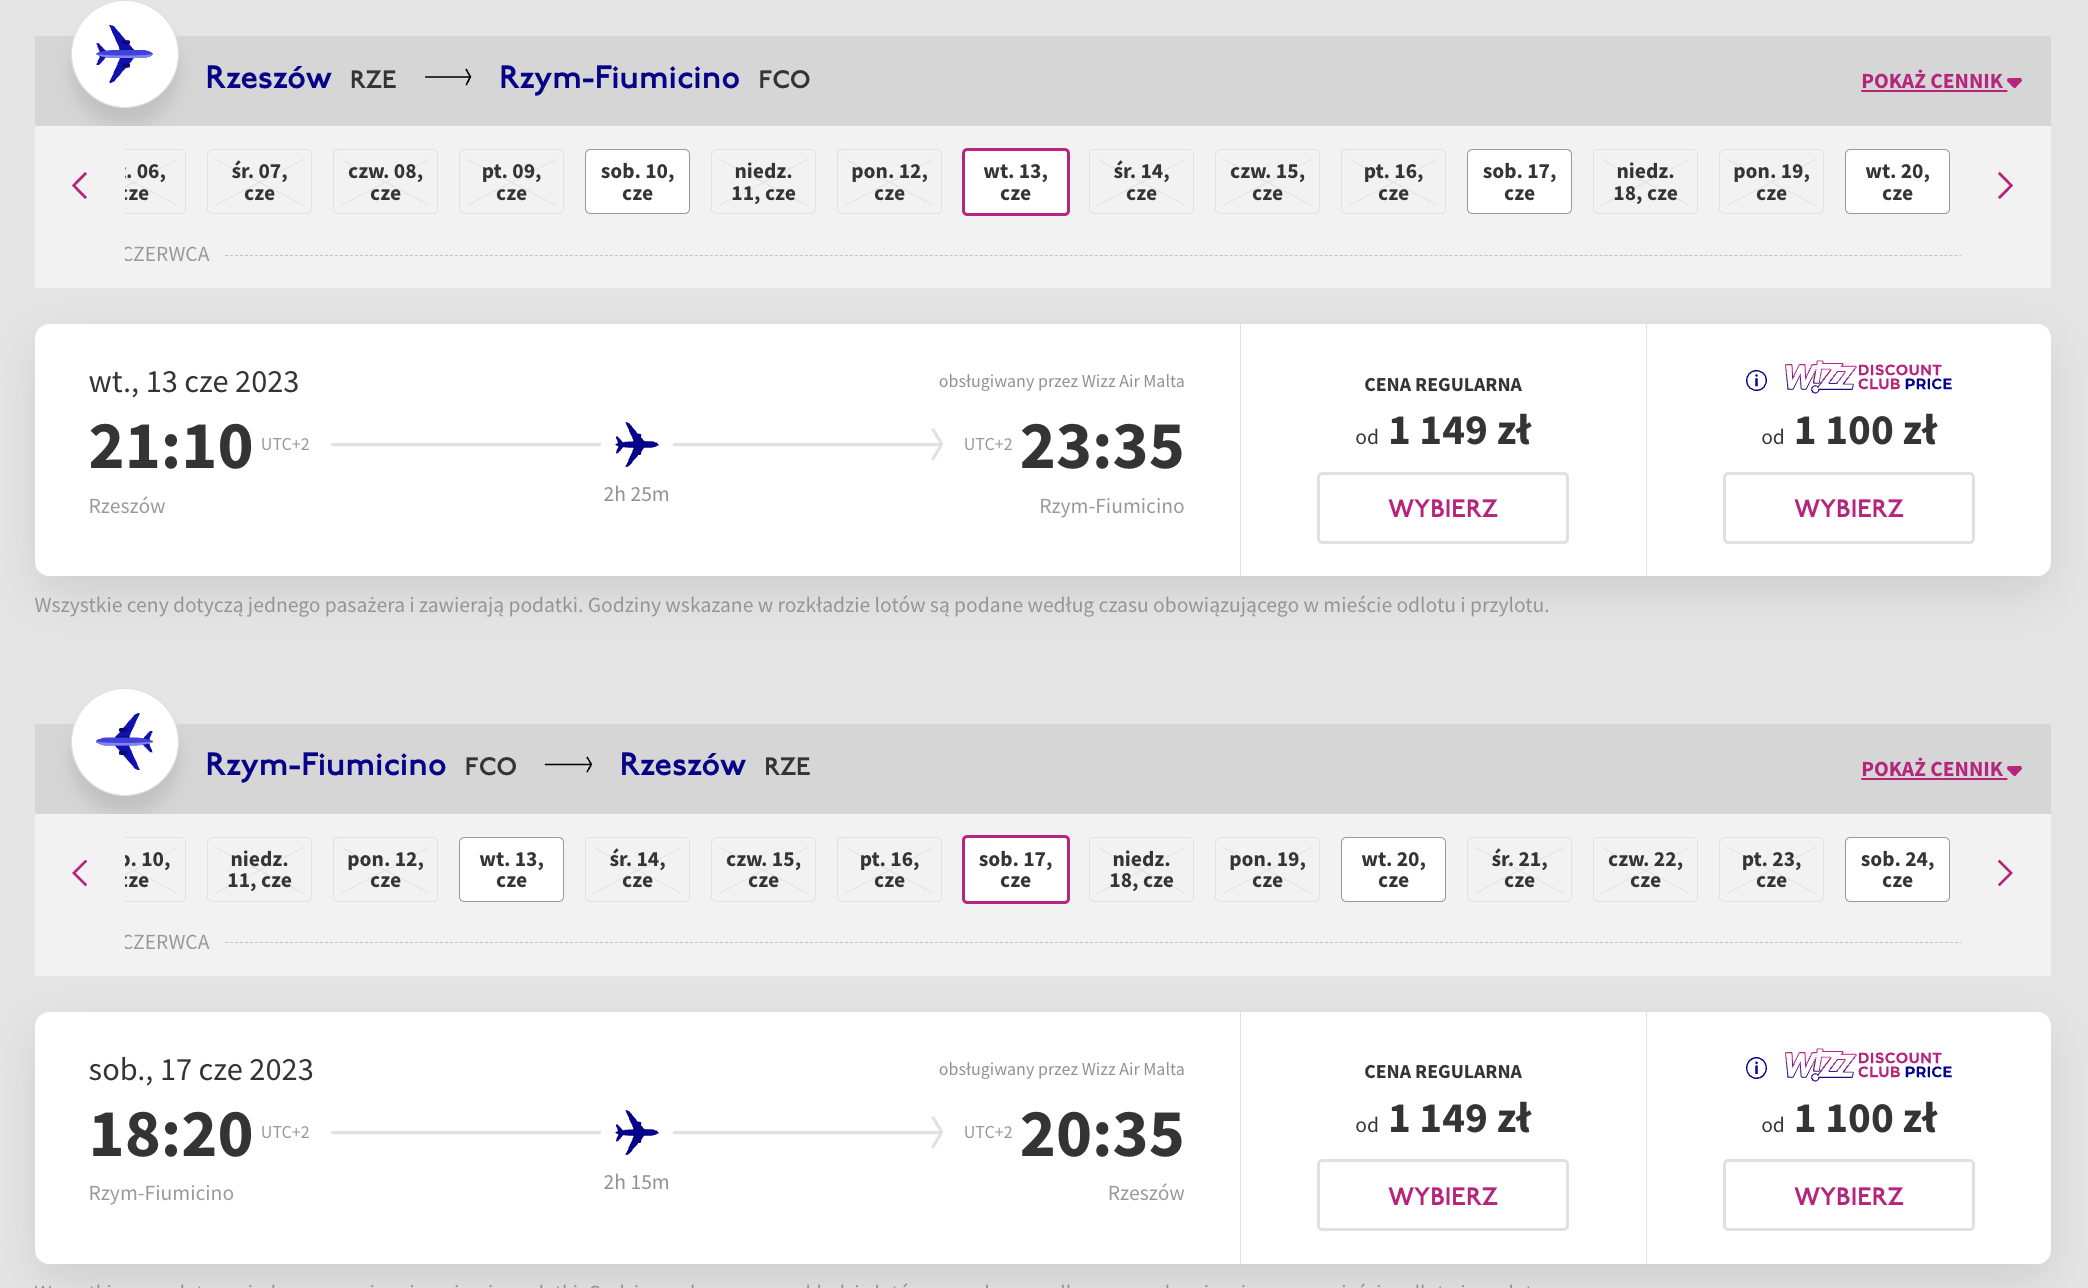The image size is (2088, 1288).
Task: Select return date wt. 13, cze
Action: [x=511, y=870]
